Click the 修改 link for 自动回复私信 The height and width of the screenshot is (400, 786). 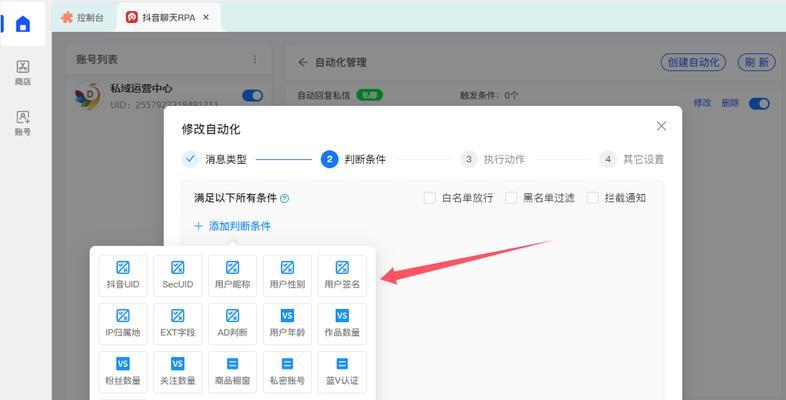(702, 103)
